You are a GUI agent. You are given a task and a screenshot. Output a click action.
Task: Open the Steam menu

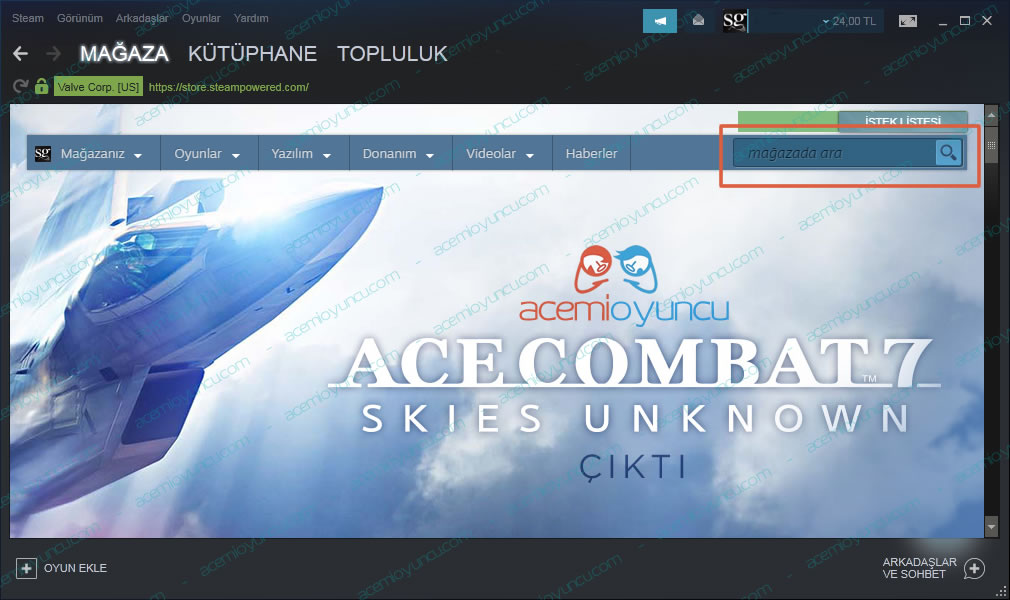point(28,18)
